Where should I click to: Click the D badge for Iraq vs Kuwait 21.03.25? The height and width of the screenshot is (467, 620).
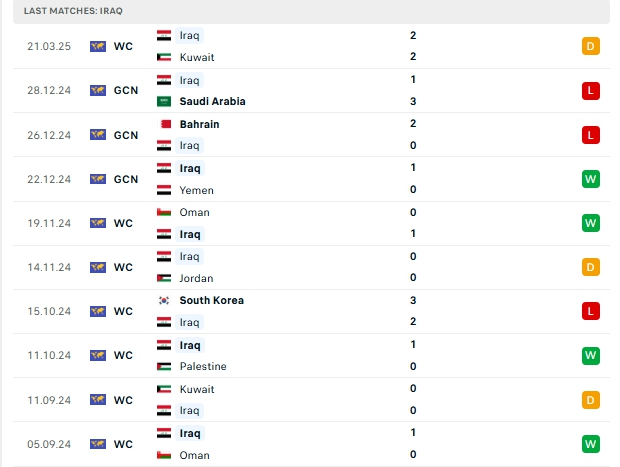point(590,46)
